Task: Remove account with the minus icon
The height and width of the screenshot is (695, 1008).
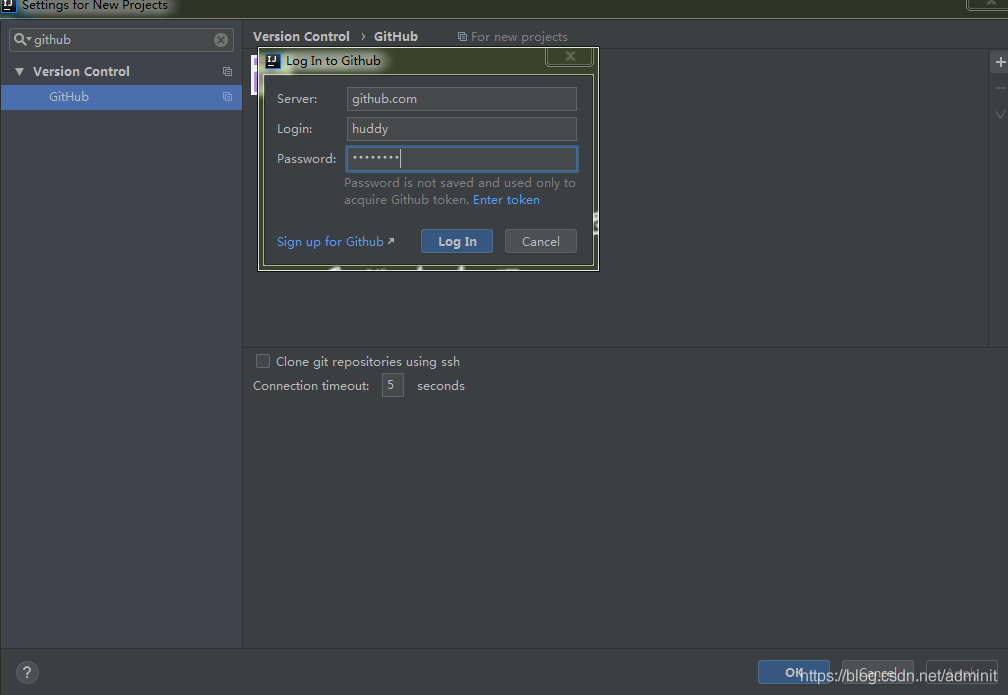Action: 1000,88
